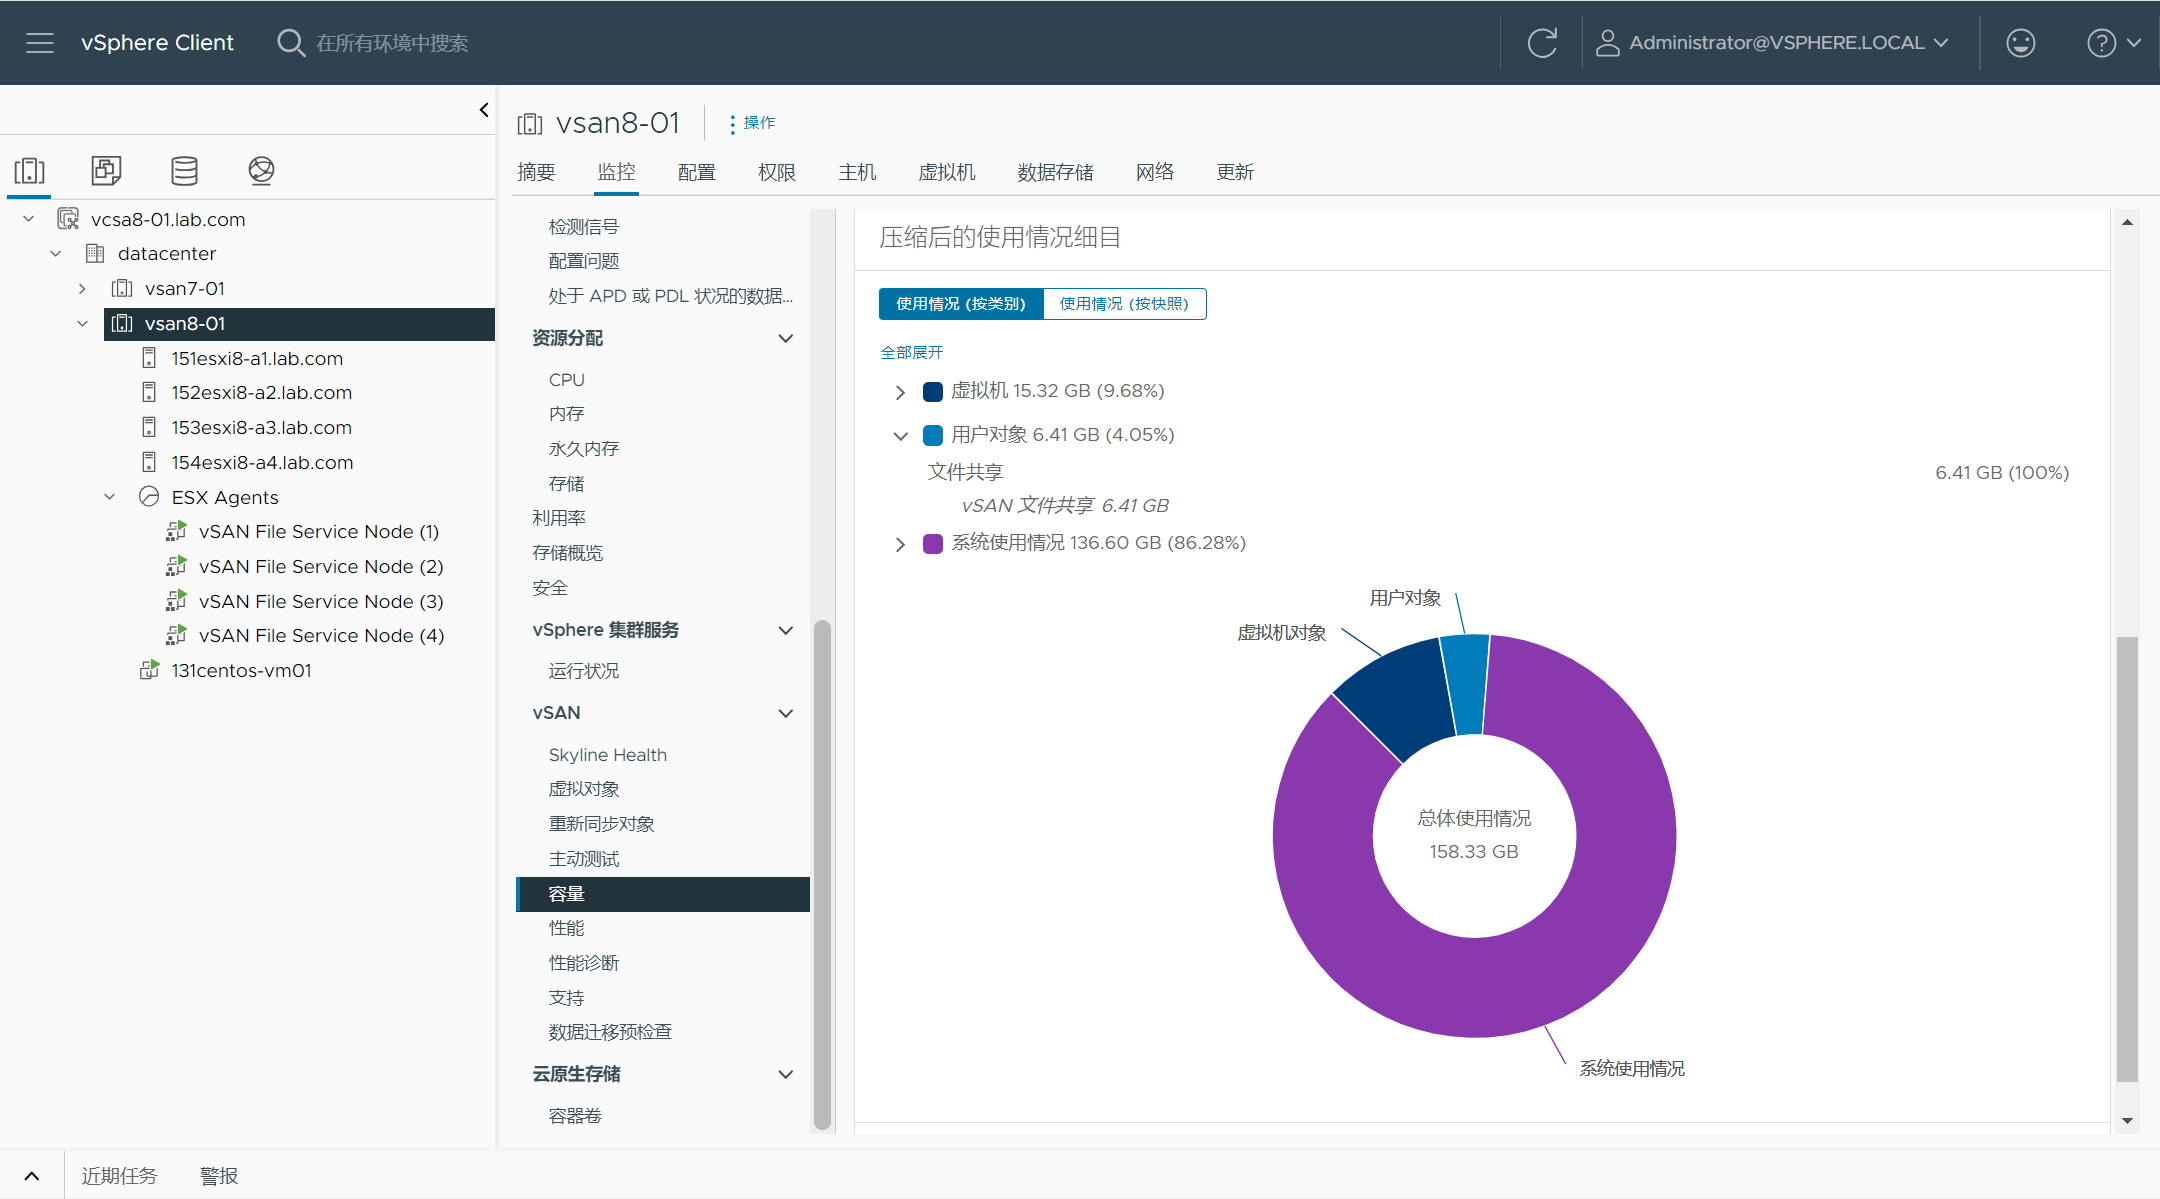Click the datacenter icon in tree
This screenshot has width=2160, height=1199.
coord(95,254)
